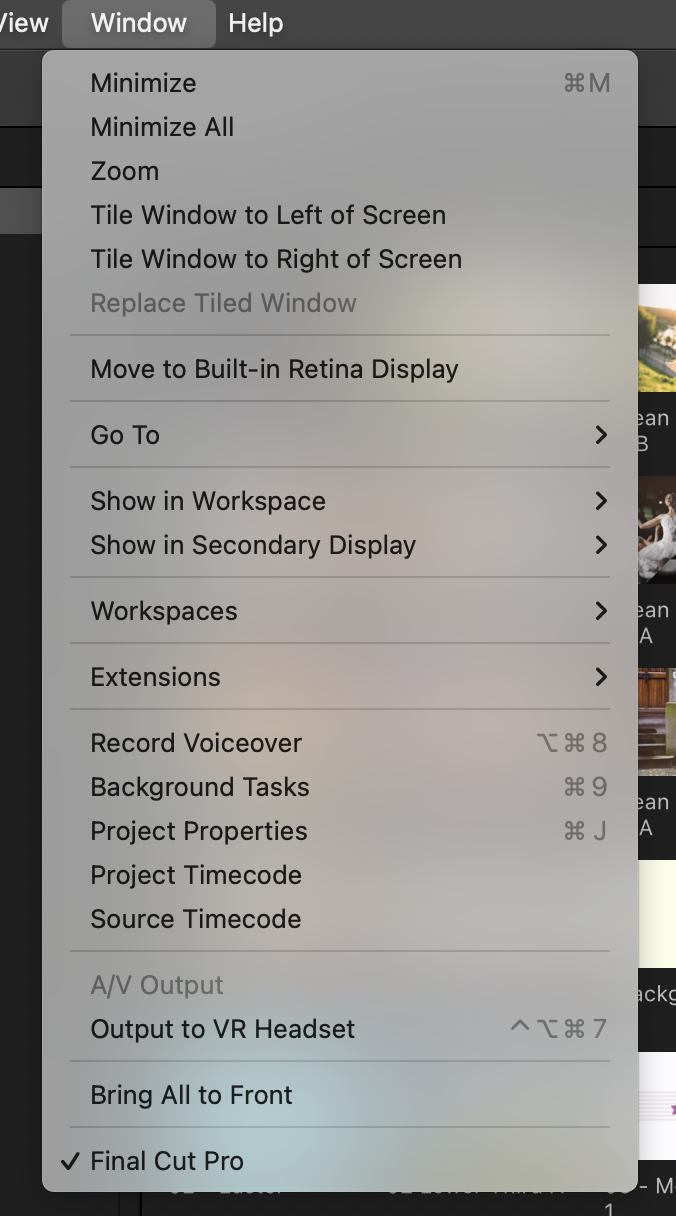Viewport: 676px width, 1216px height.
Task: Show the Project Timecode window
Action: pyautogui.click(x=196, y=875)
